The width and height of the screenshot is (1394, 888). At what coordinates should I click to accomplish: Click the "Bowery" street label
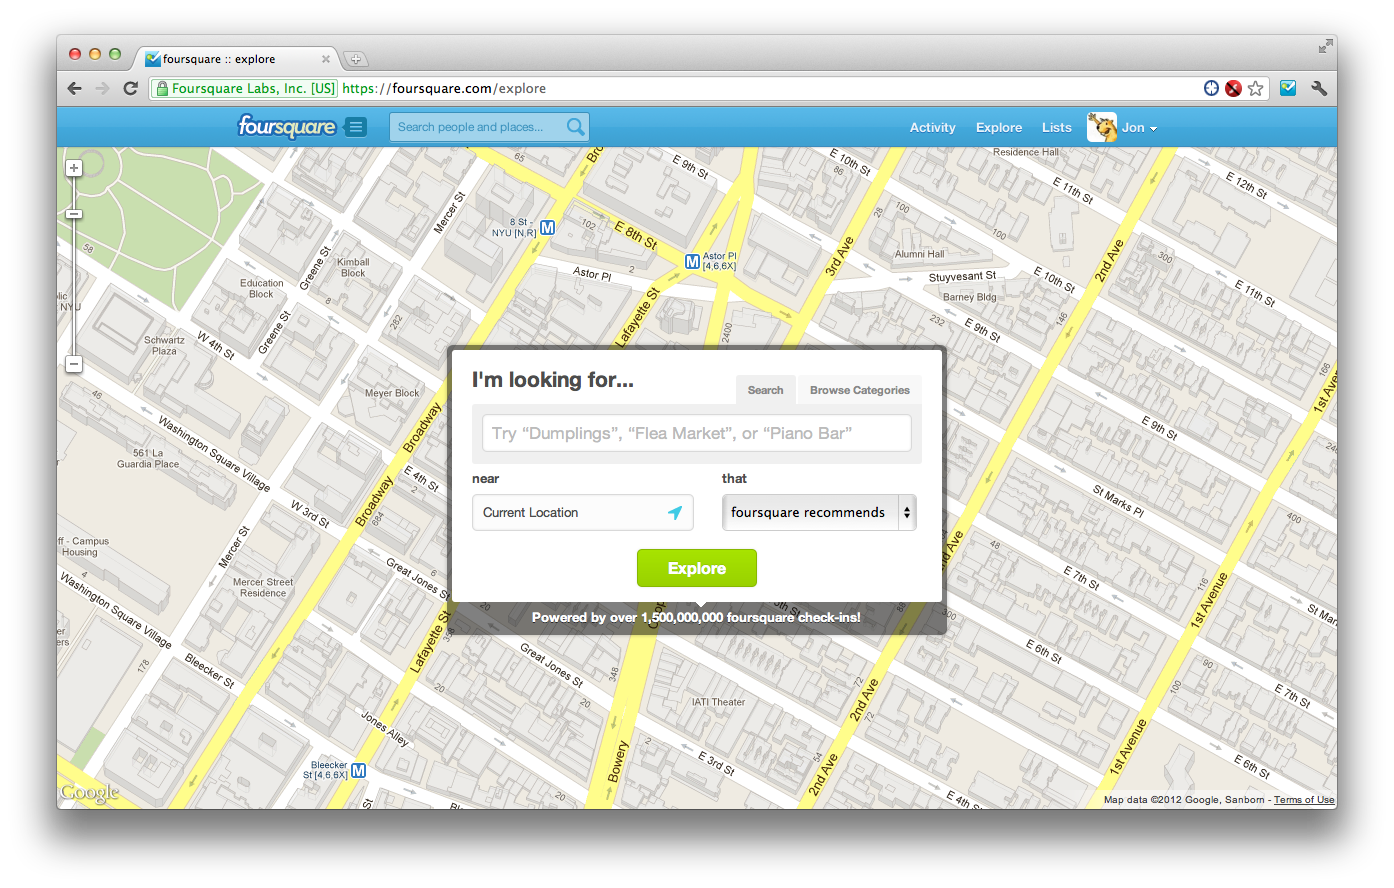click(619, 761)
